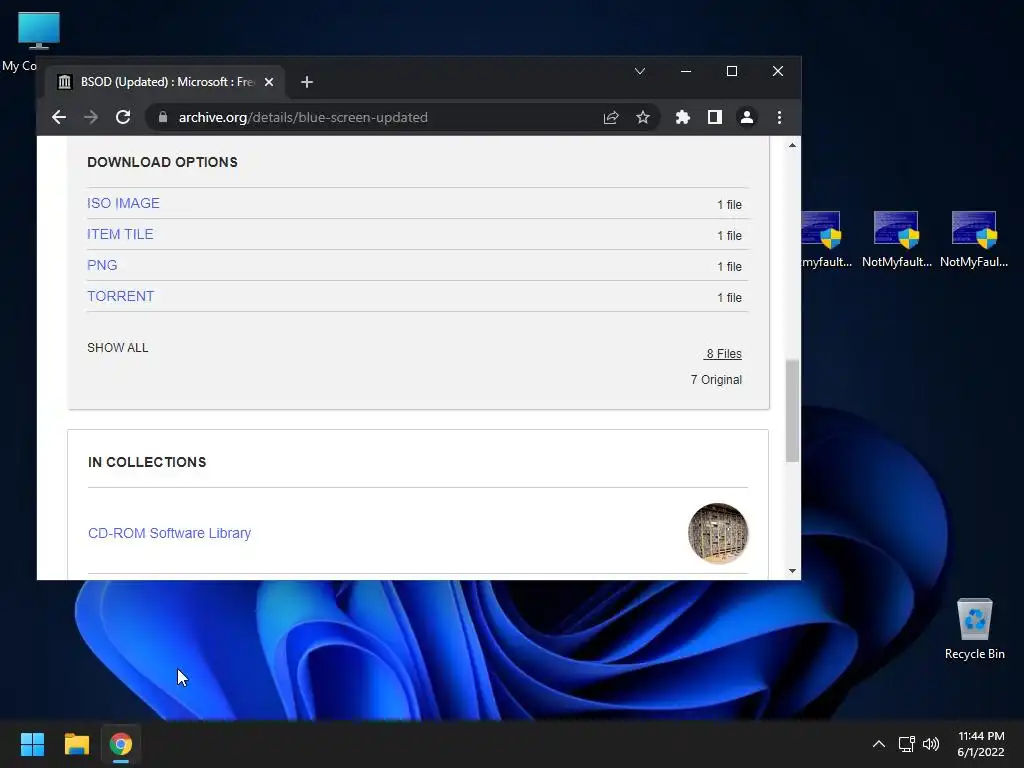Open Chrome side panel icon
The image size is (1024, 768).
[x=714, y=117]
